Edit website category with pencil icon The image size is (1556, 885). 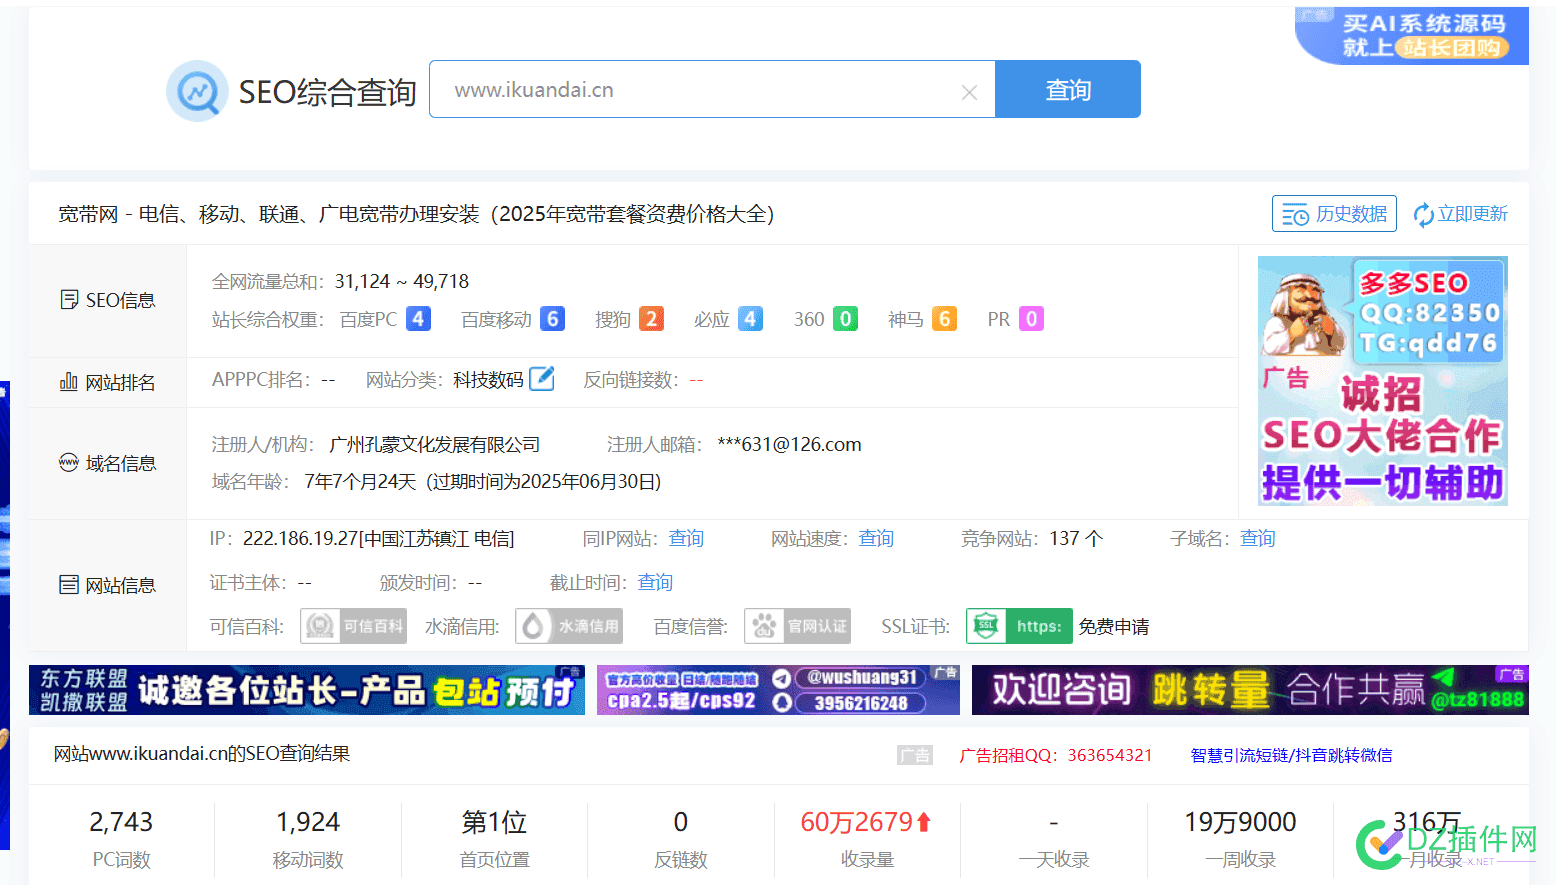click(542, 379)
